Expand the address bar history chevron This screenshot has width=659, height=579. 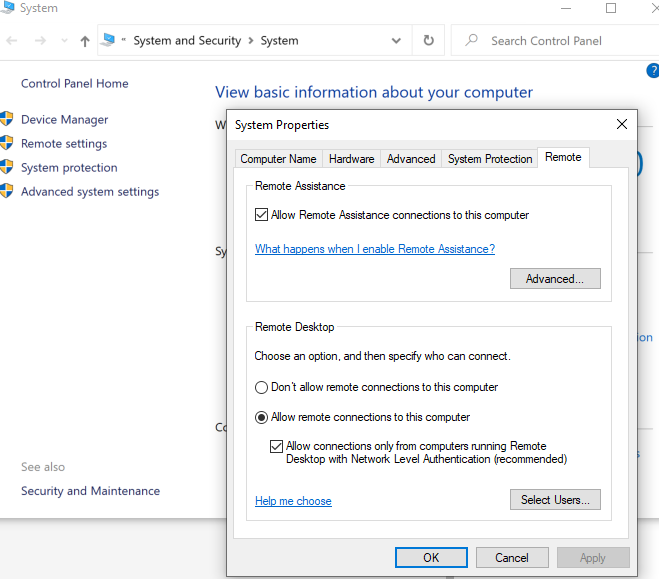(396, 41)
